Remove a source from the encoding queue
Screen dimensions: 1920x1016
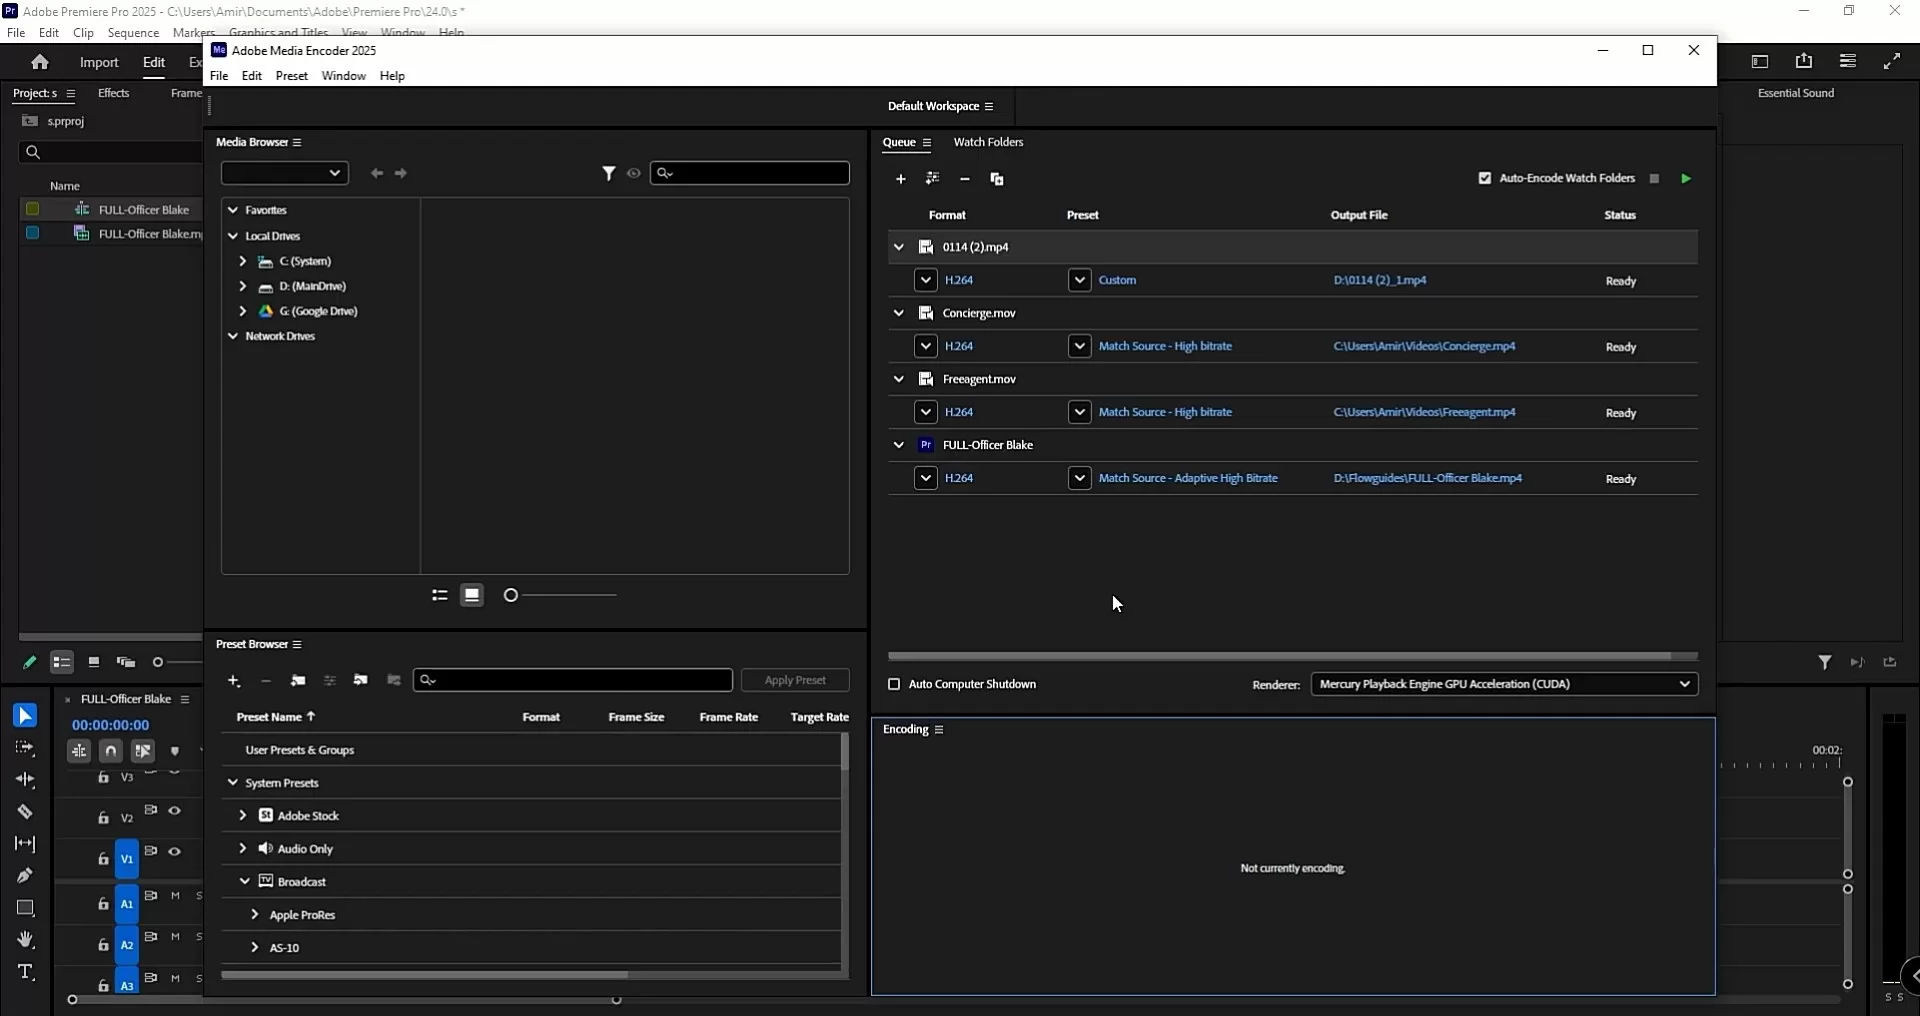coord(964,179)
